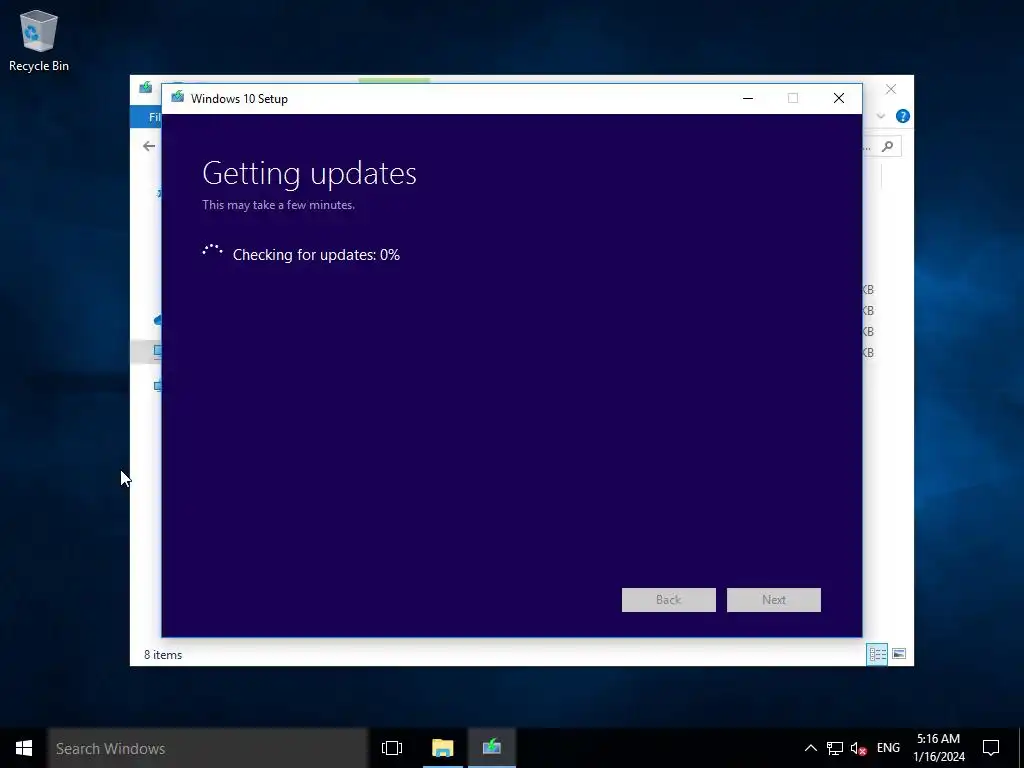
Task: Click the File Explorer search magnifier icon
Action: pos(887,146)
